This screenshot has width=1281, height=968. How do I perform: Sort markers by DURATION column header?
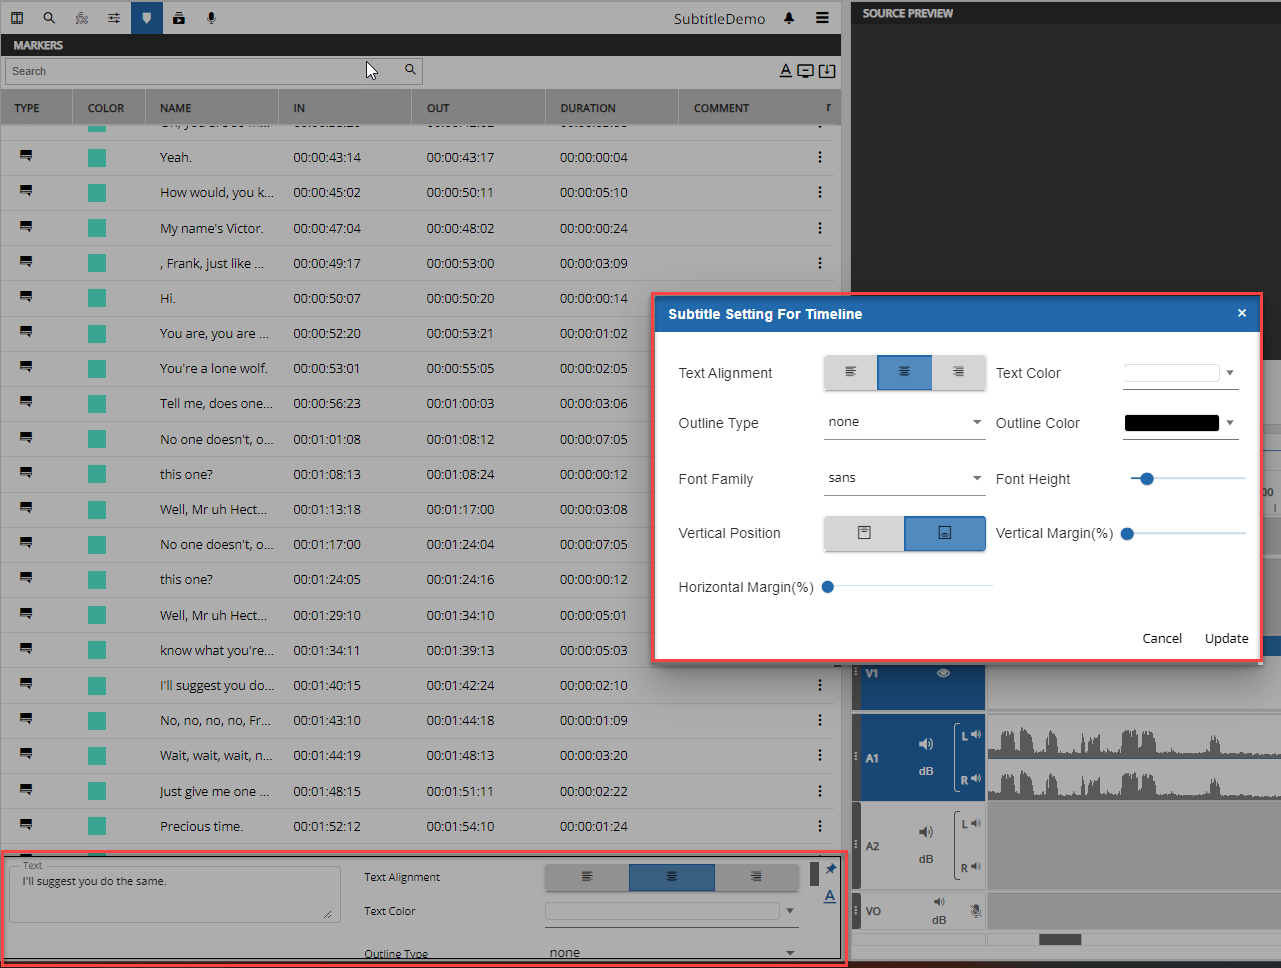(588, 108)
